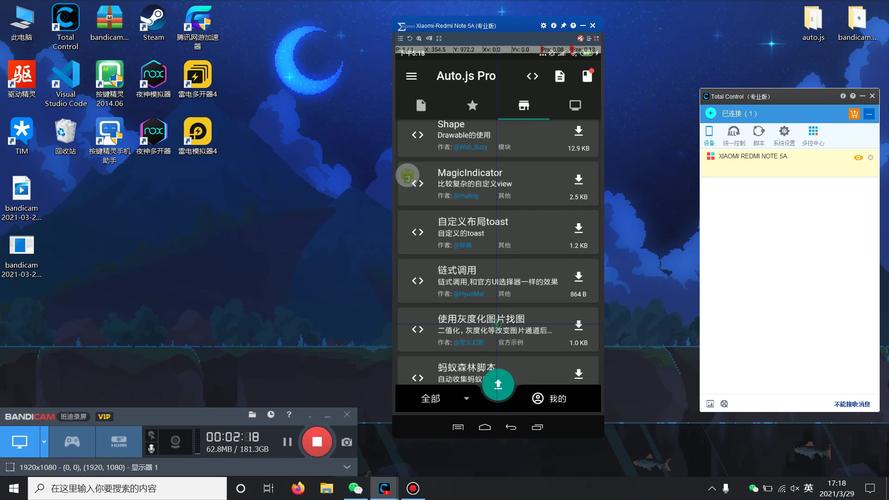Download the 蚂蚁森林脚本 script
889x500 pixels.
click(x=578, y=374)
